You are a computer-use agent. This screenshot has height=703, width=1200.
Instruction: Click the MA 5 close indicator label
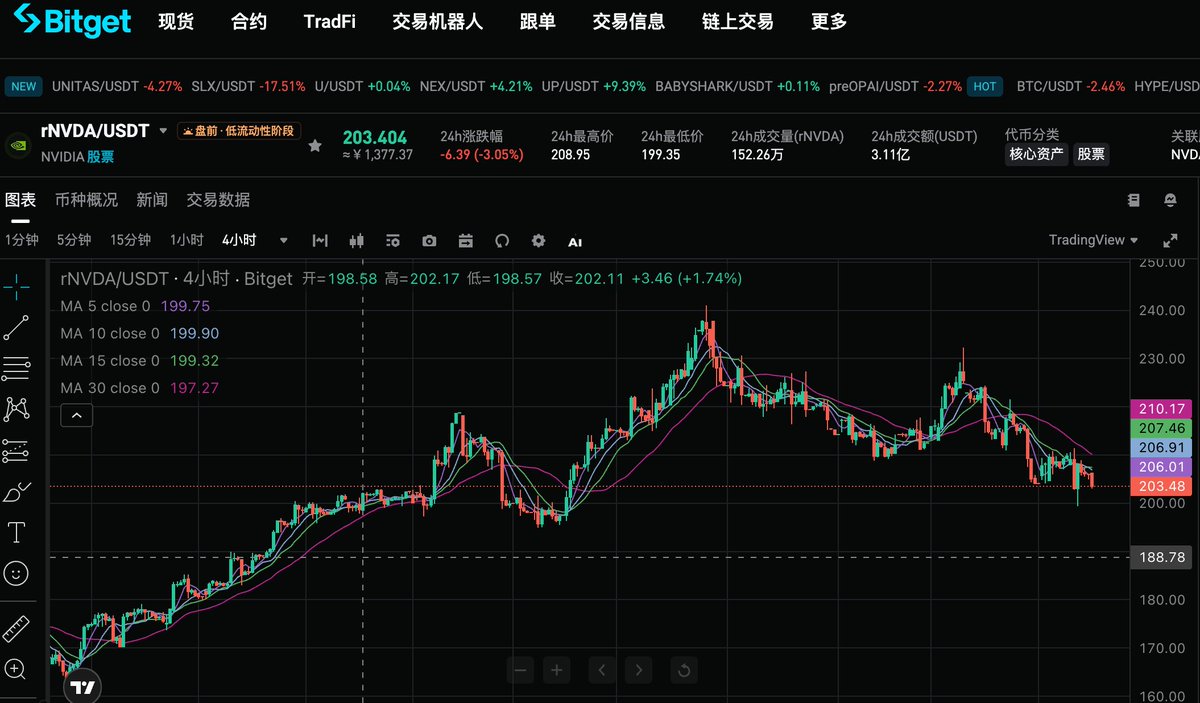[105, 306]
